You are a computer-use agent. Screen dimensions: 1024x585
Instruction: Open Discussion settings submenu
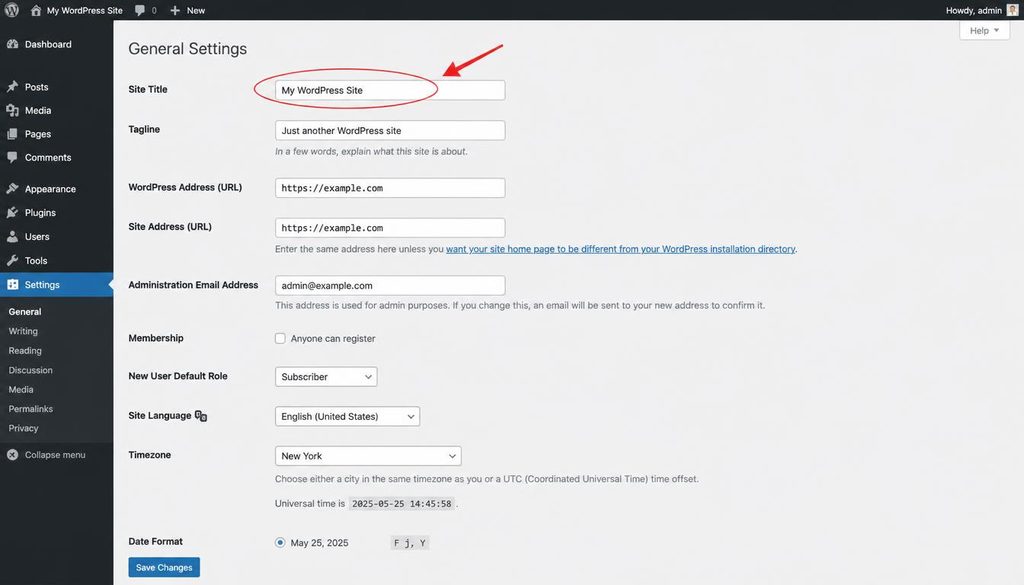pyautogui.click(x=31, y=370)
